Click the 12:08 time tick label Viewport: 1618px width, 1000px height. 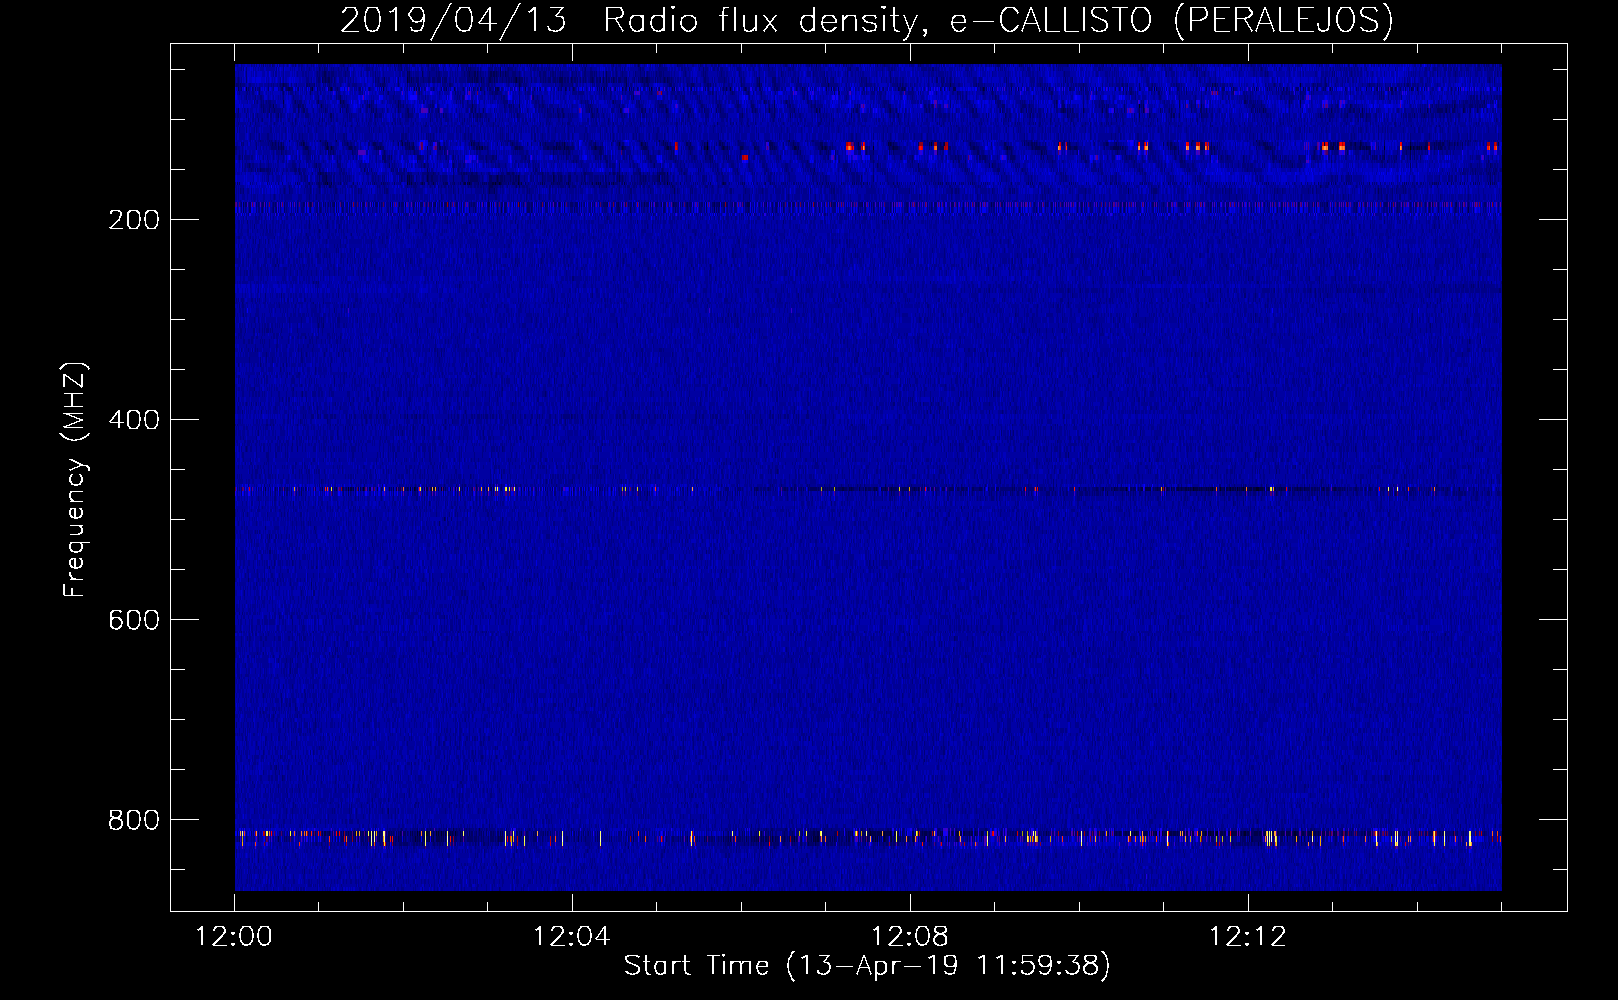pos(910,937)
